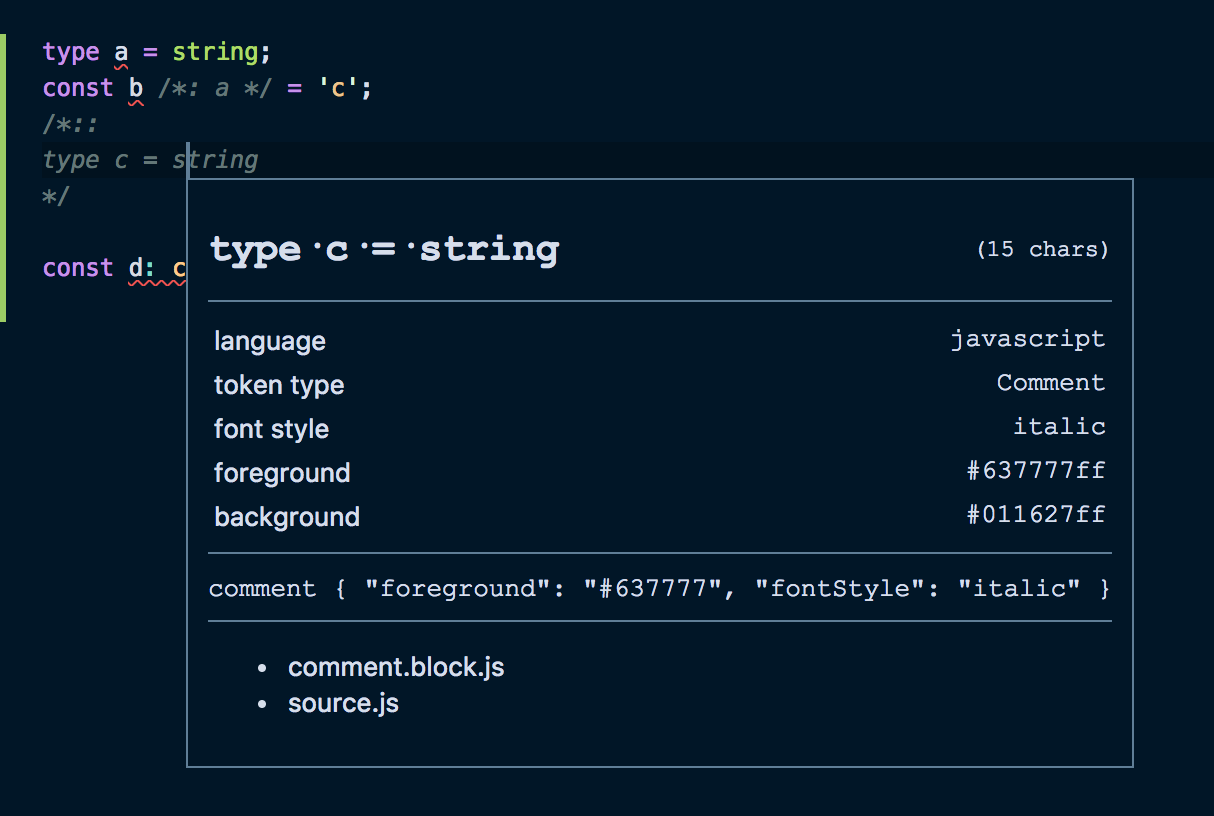This screenshot has width=1214, height=816.
Task: Click the underlined variable 'b'
Action: pyautogui.click(x=136, y=88)
